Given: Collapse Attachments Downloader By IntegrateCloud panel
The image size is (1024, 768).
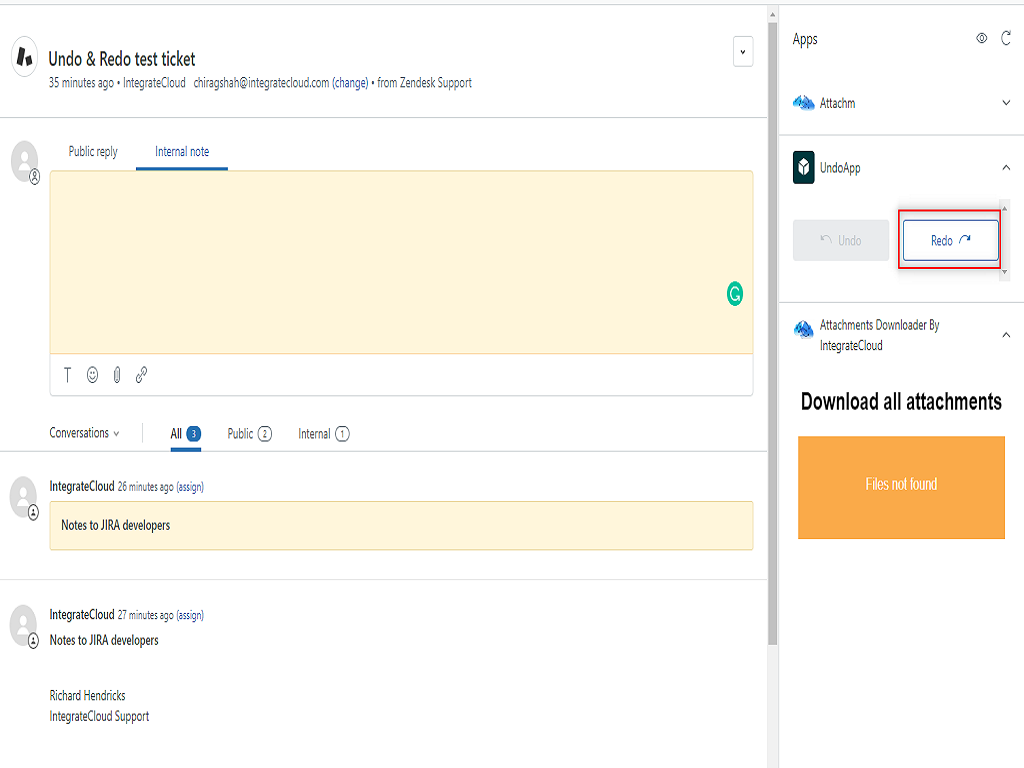Looking at the screenshot, I should tap(1006, 335).
